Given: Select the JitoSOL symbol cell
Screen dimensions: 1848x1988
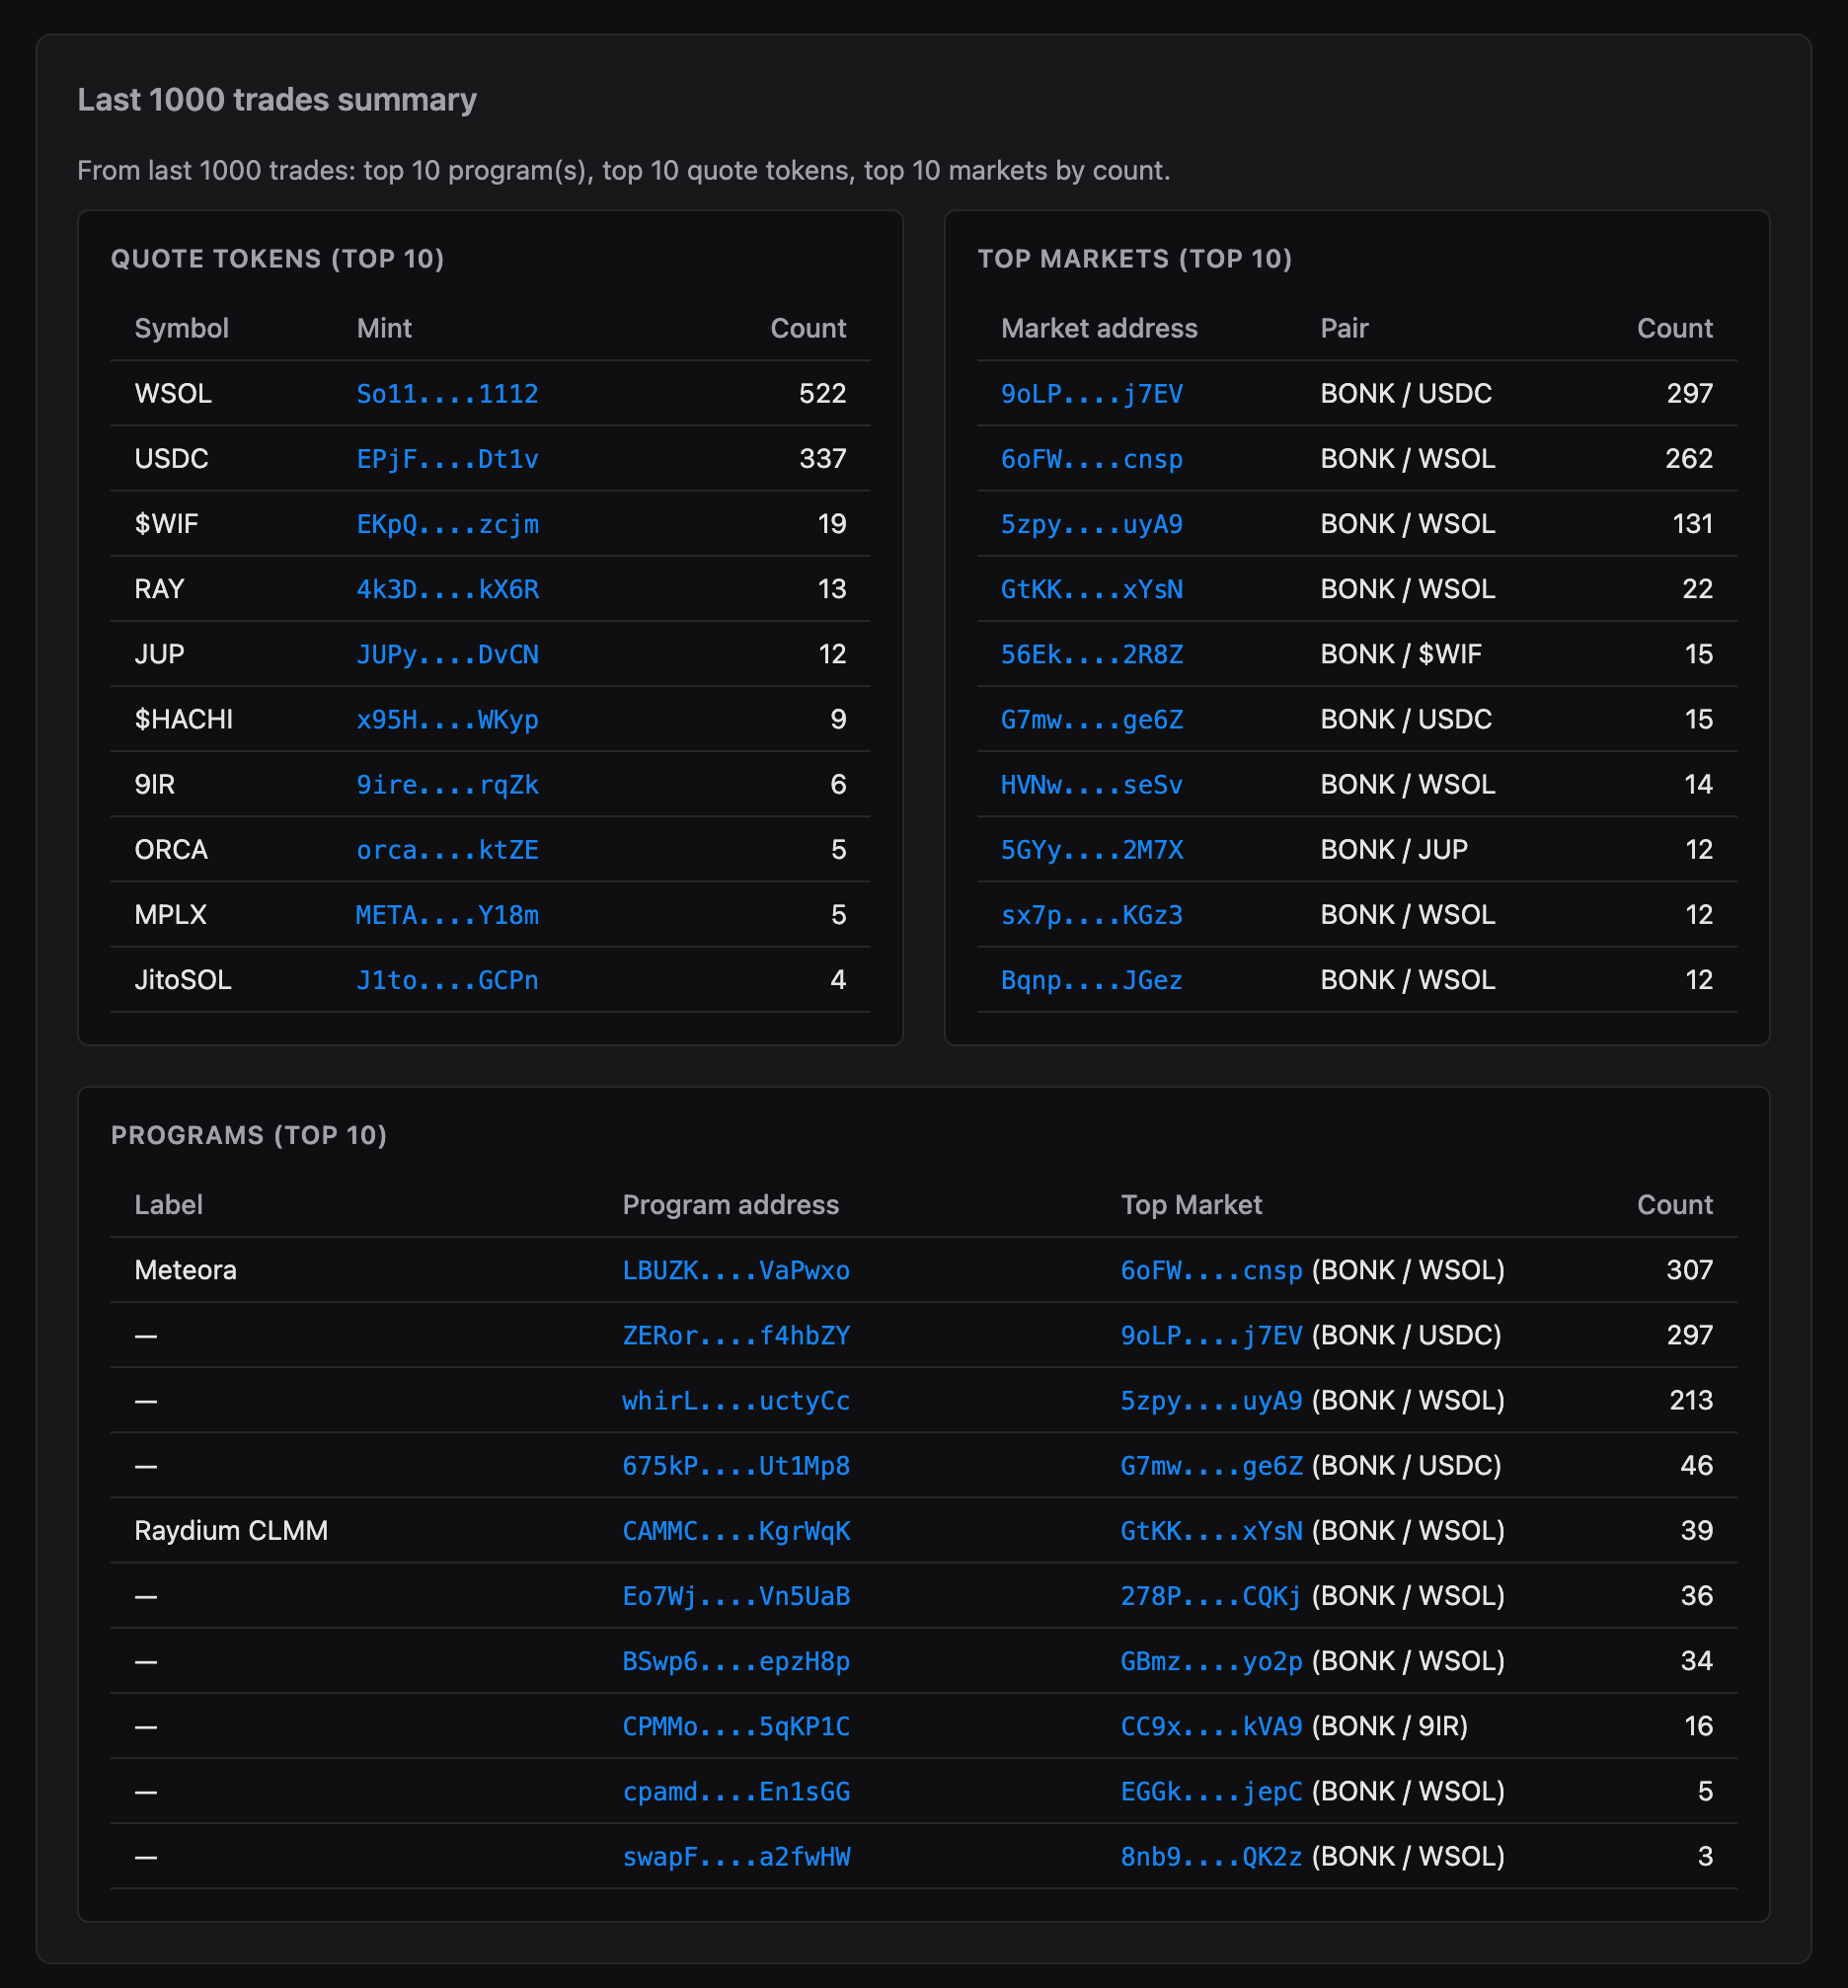Looking at the screenshot, I should point(183,980).
